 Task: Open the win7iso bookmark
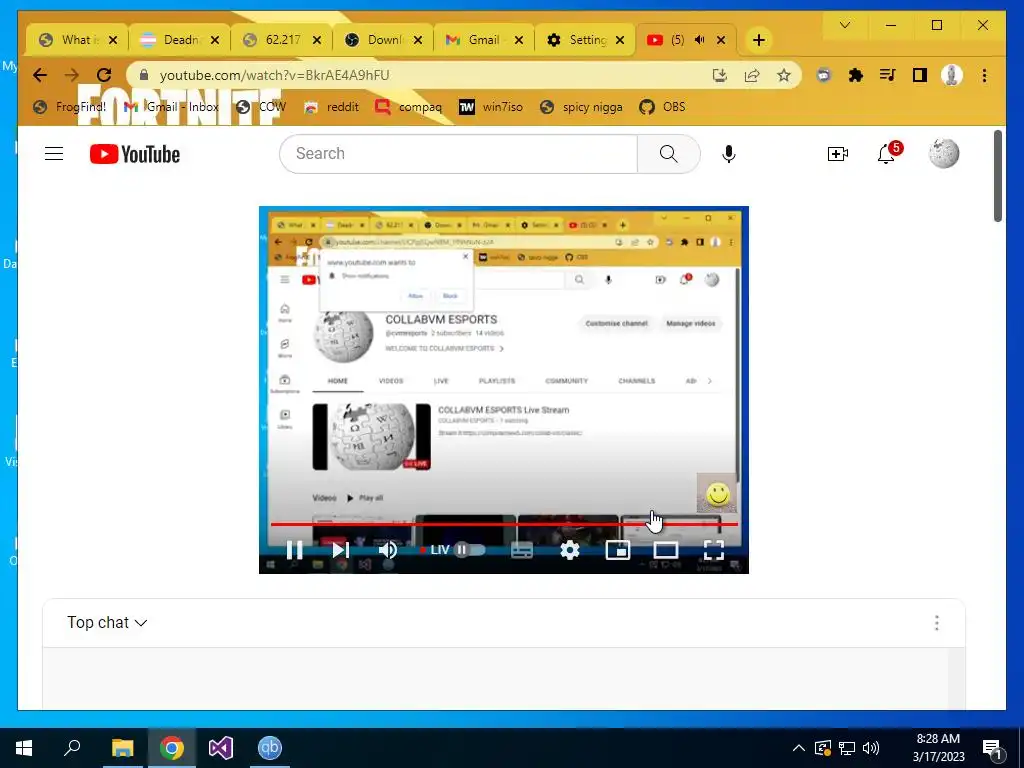[x=491, y=106]
